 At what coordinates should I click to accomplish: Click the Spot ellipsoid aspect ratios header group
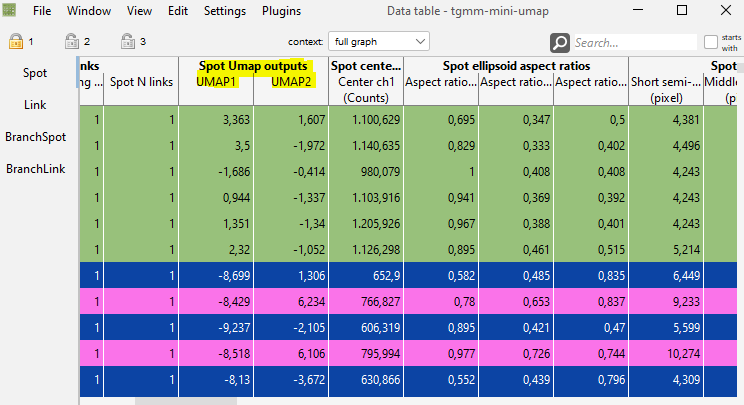coord(516,66)
